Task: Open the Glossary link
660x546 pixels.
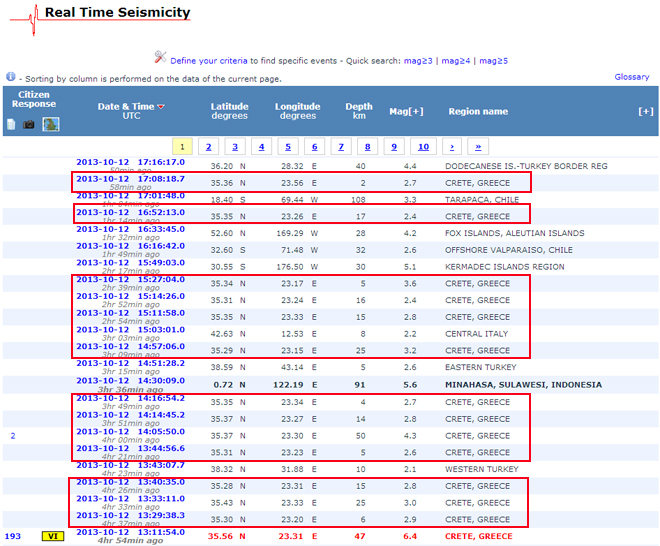Action: click(x=631, y=77)
